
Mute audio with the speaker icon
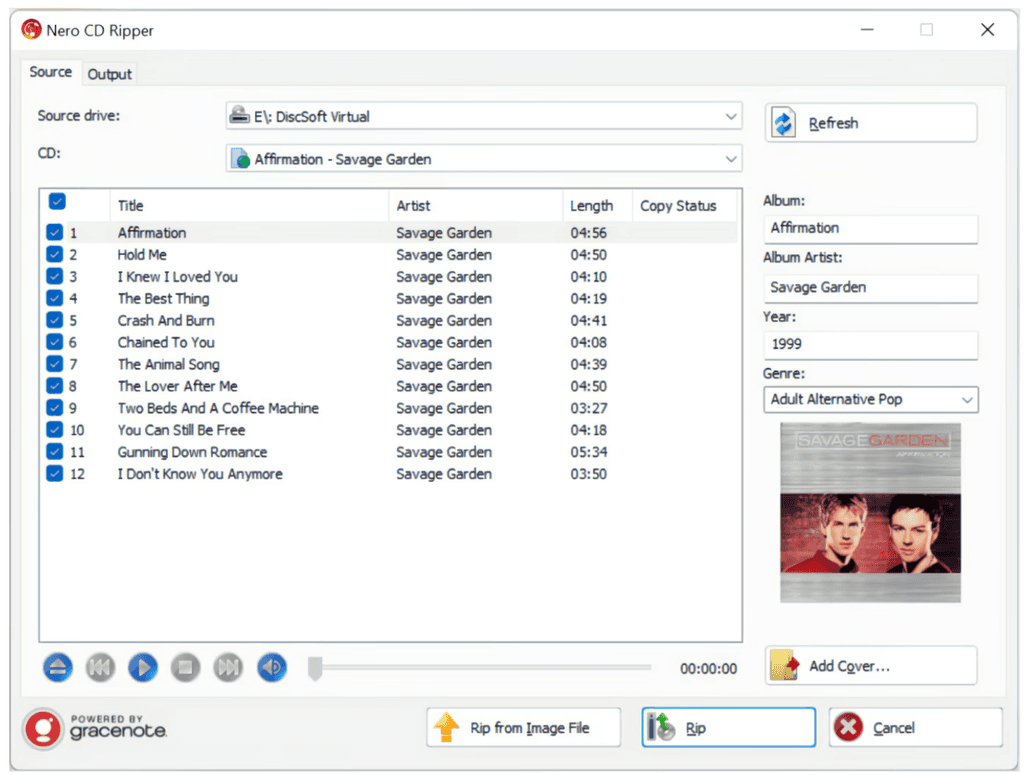pyautogui.click(x=271, y=667)
